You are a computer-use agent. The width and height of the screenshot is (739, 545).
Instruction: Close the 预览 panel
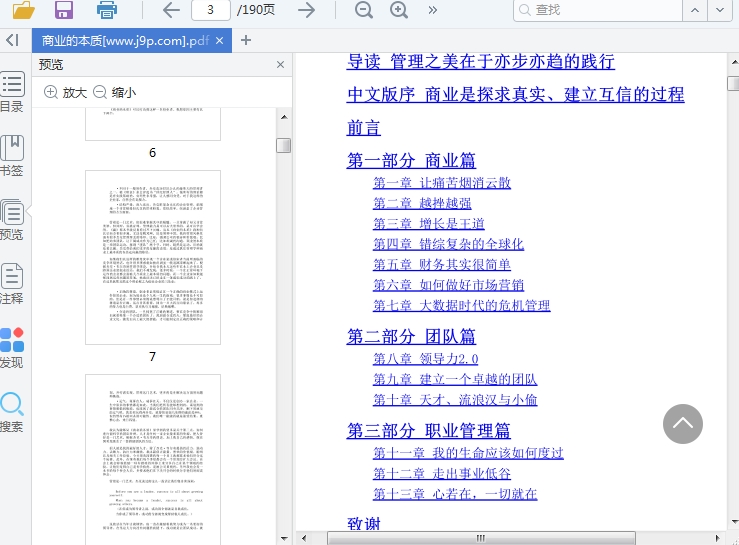[x=280, y=65]
